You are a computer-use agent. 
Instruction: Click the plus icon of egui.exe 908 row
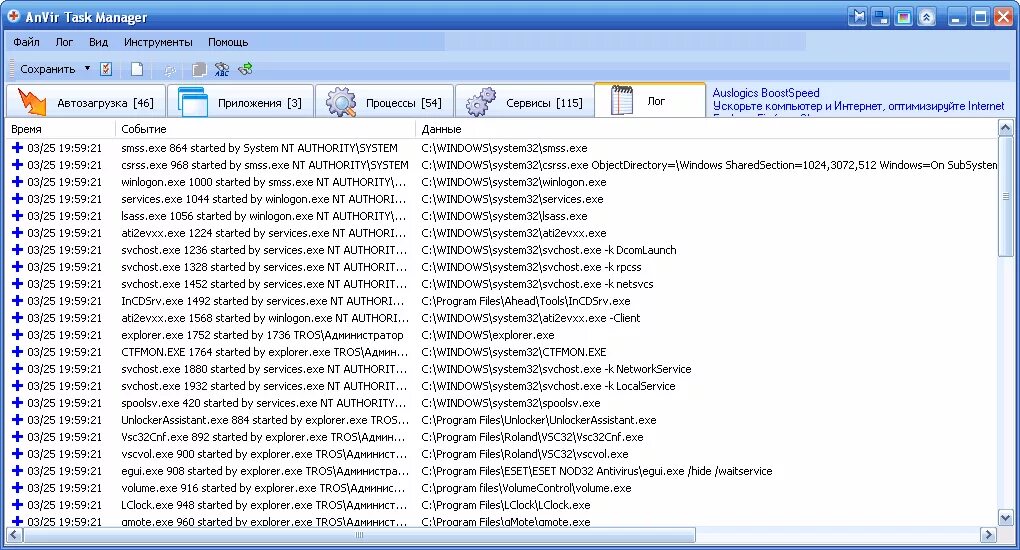[18, 471]
